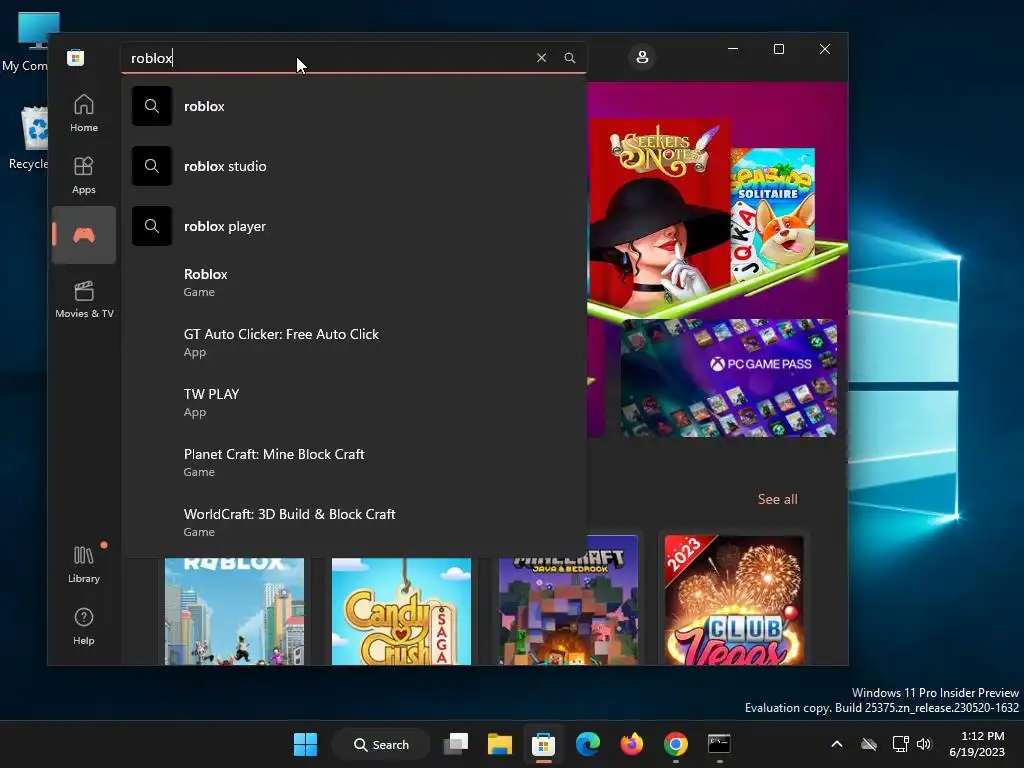
Task: Click Microsoft Store taskbar icon
Action: click(x=543, y=744)
